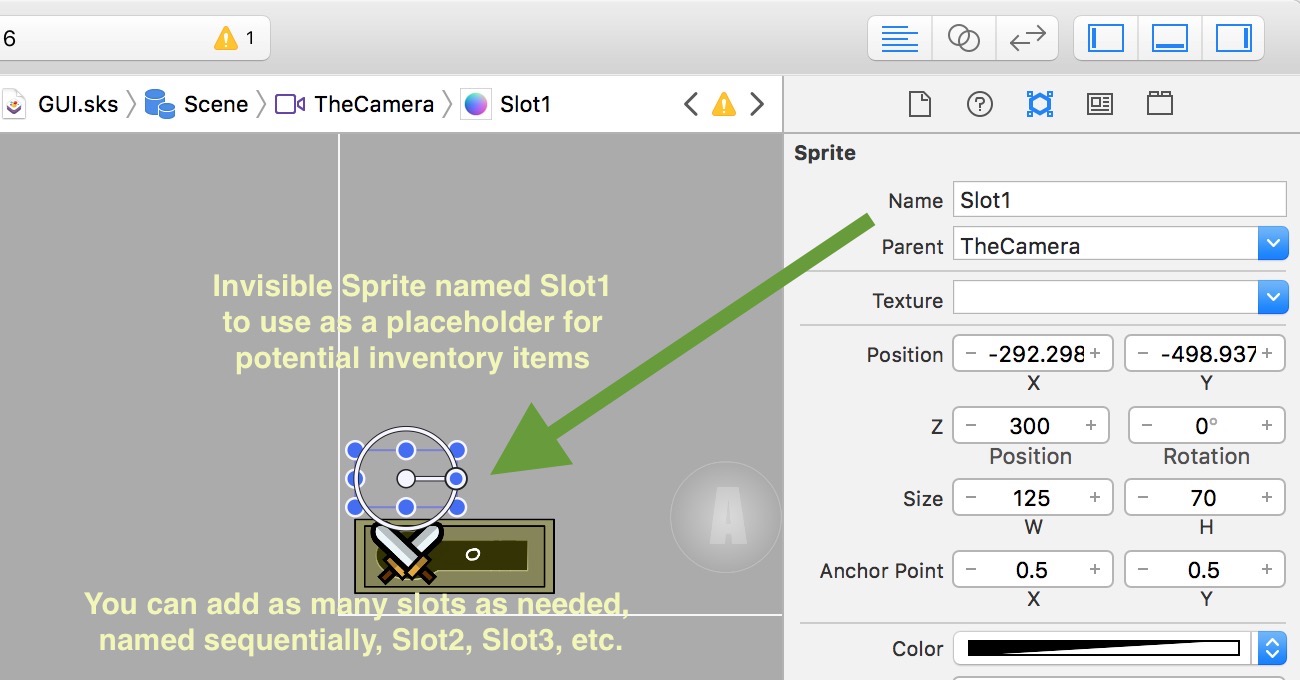Switch to the Assistant editor
Image resolution: width=1300 pixels, height=680 pixels.
coord(963,39)
